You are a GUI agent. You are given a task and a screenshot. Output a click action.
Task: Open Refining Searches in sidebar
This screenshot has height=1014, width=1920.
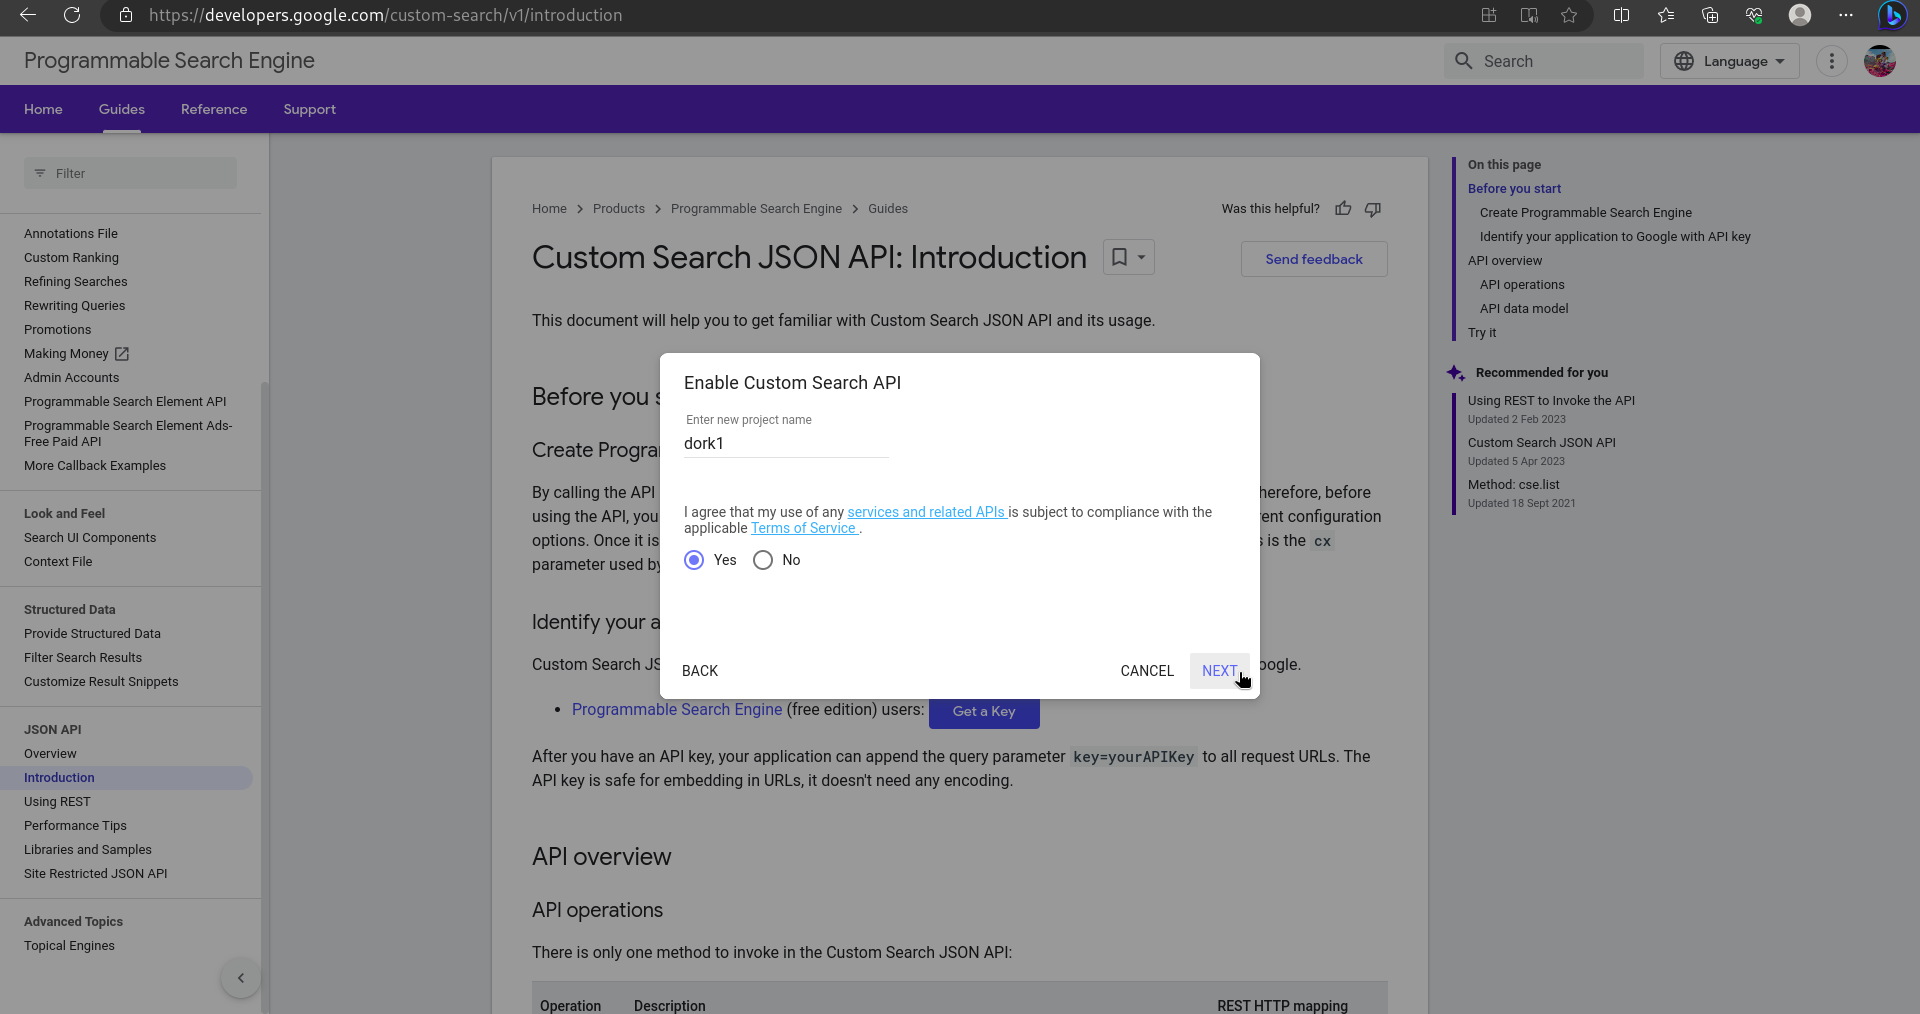click(76, 282)
